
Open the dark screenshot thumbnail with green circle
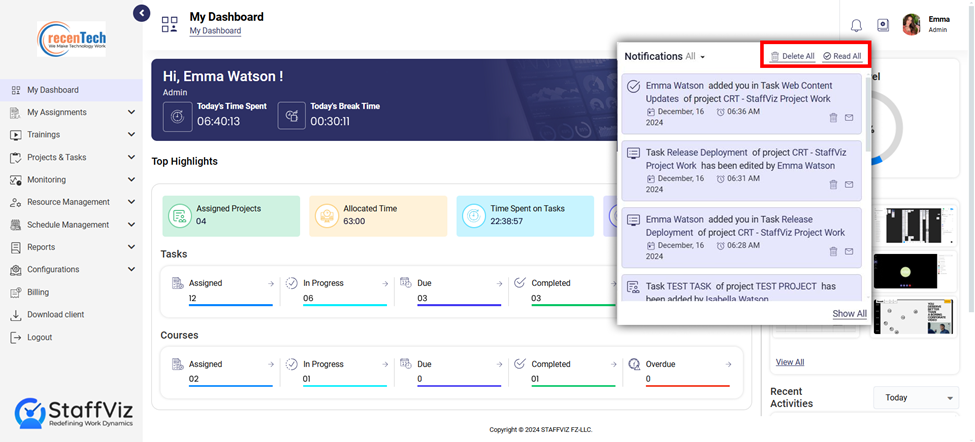click(x=913, y=271)
